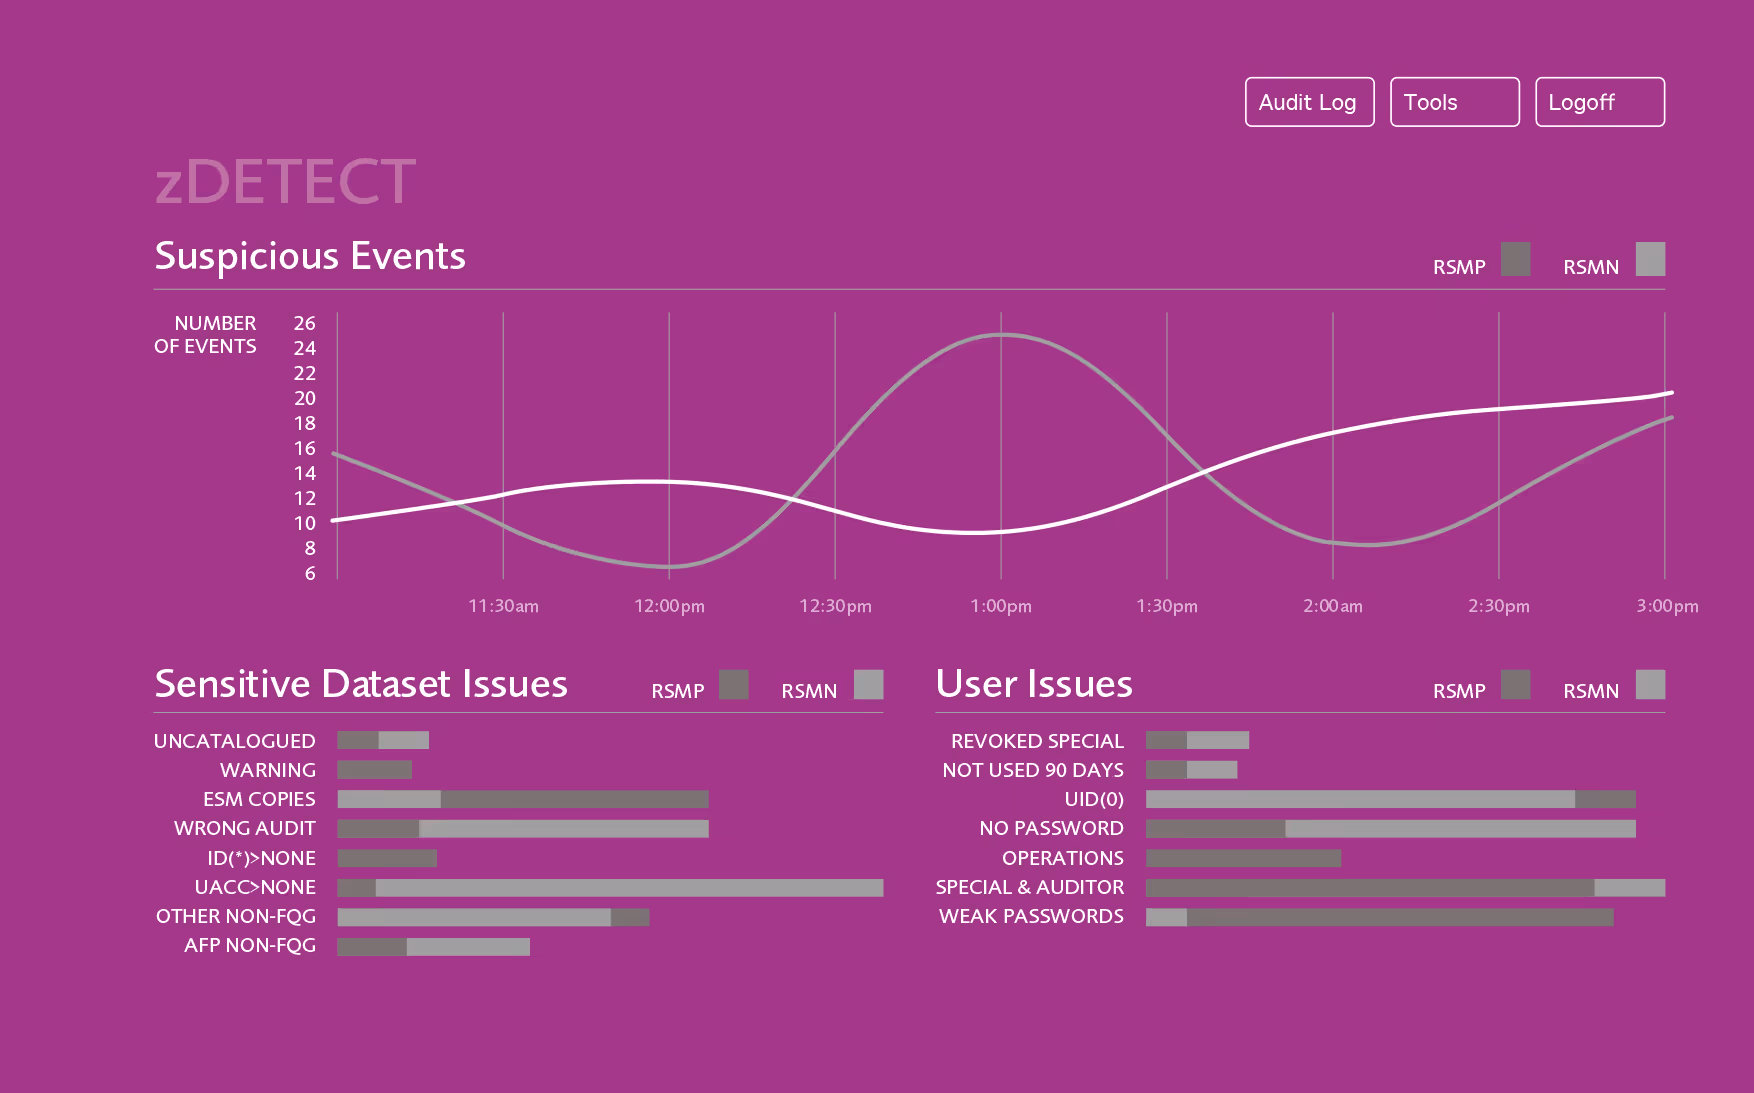Select the SPECIAL & AUDITOR label
Image resolution: width=1754 pixels, height=1093 pixels.
click(x=1029, y=887)
